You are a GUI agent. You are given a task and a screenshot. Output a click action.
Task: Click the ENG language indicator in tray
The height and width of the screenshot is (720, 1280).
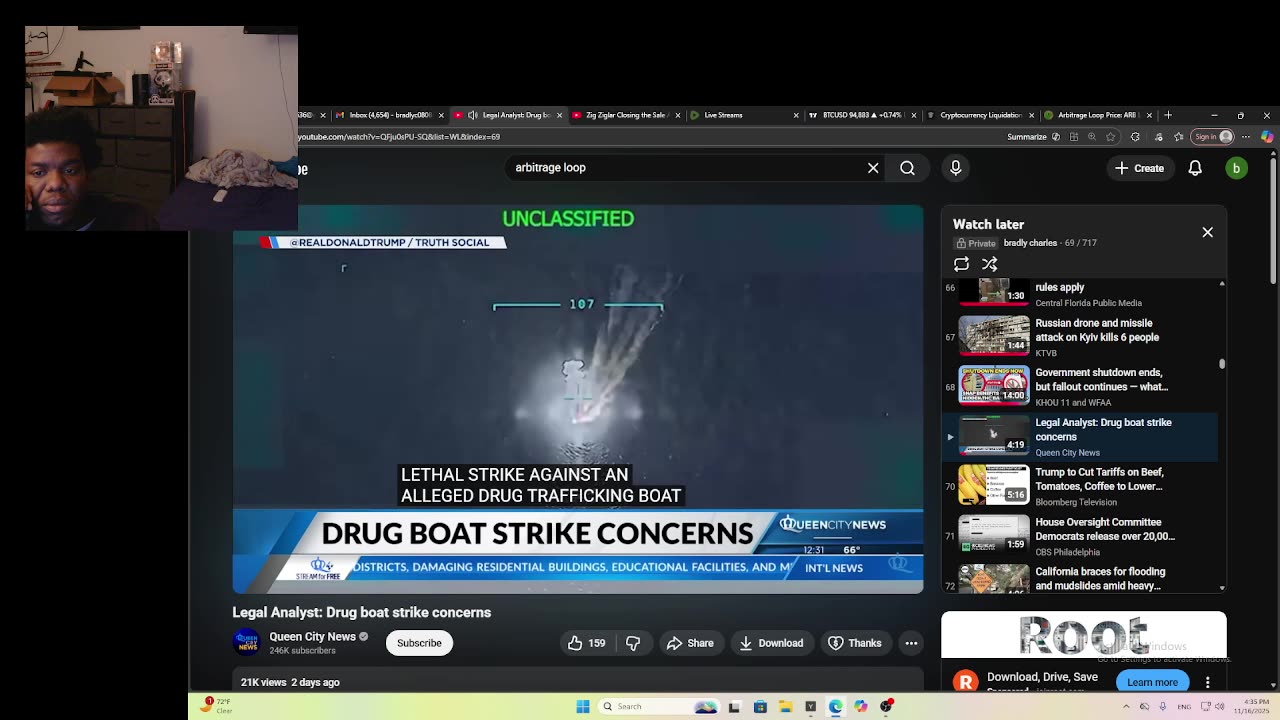[x=1184, y=707]
